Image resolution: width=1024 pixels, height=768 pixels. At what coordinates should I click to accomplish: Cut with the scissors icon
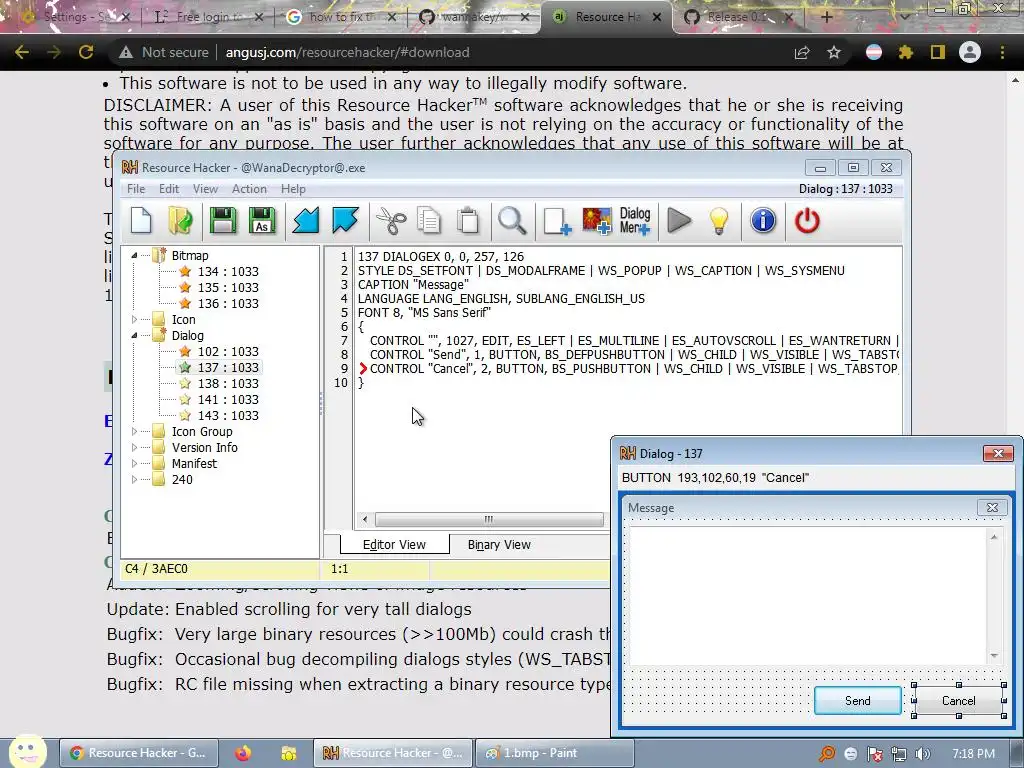pyautogui.click(x=391, y=221)
